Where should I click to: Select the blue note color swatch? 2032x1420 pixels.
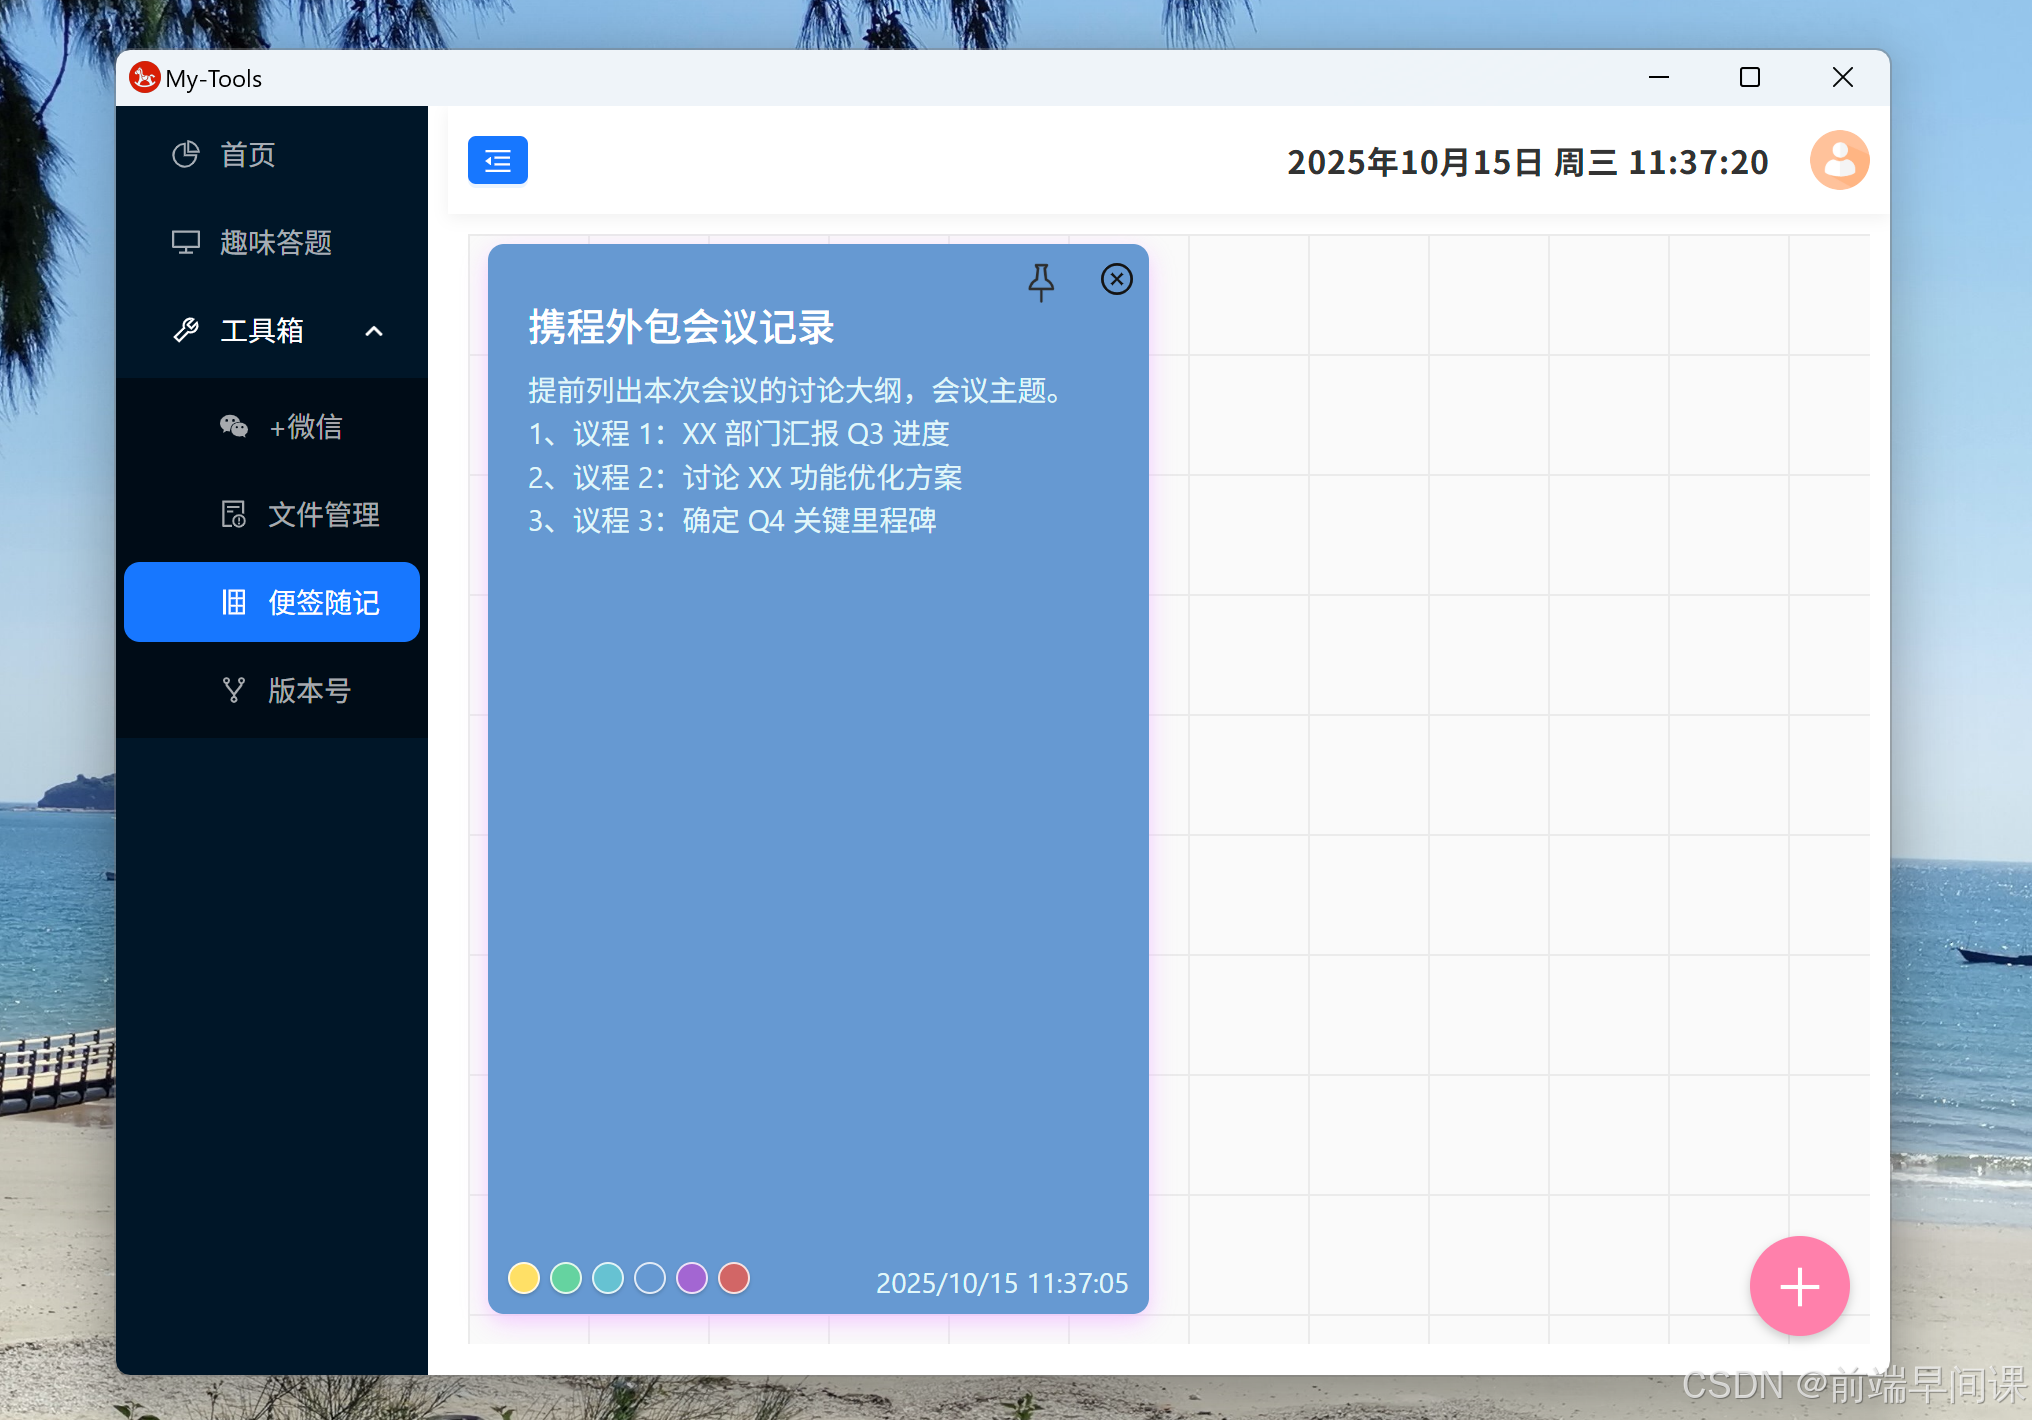click(x=650, y=1278)
